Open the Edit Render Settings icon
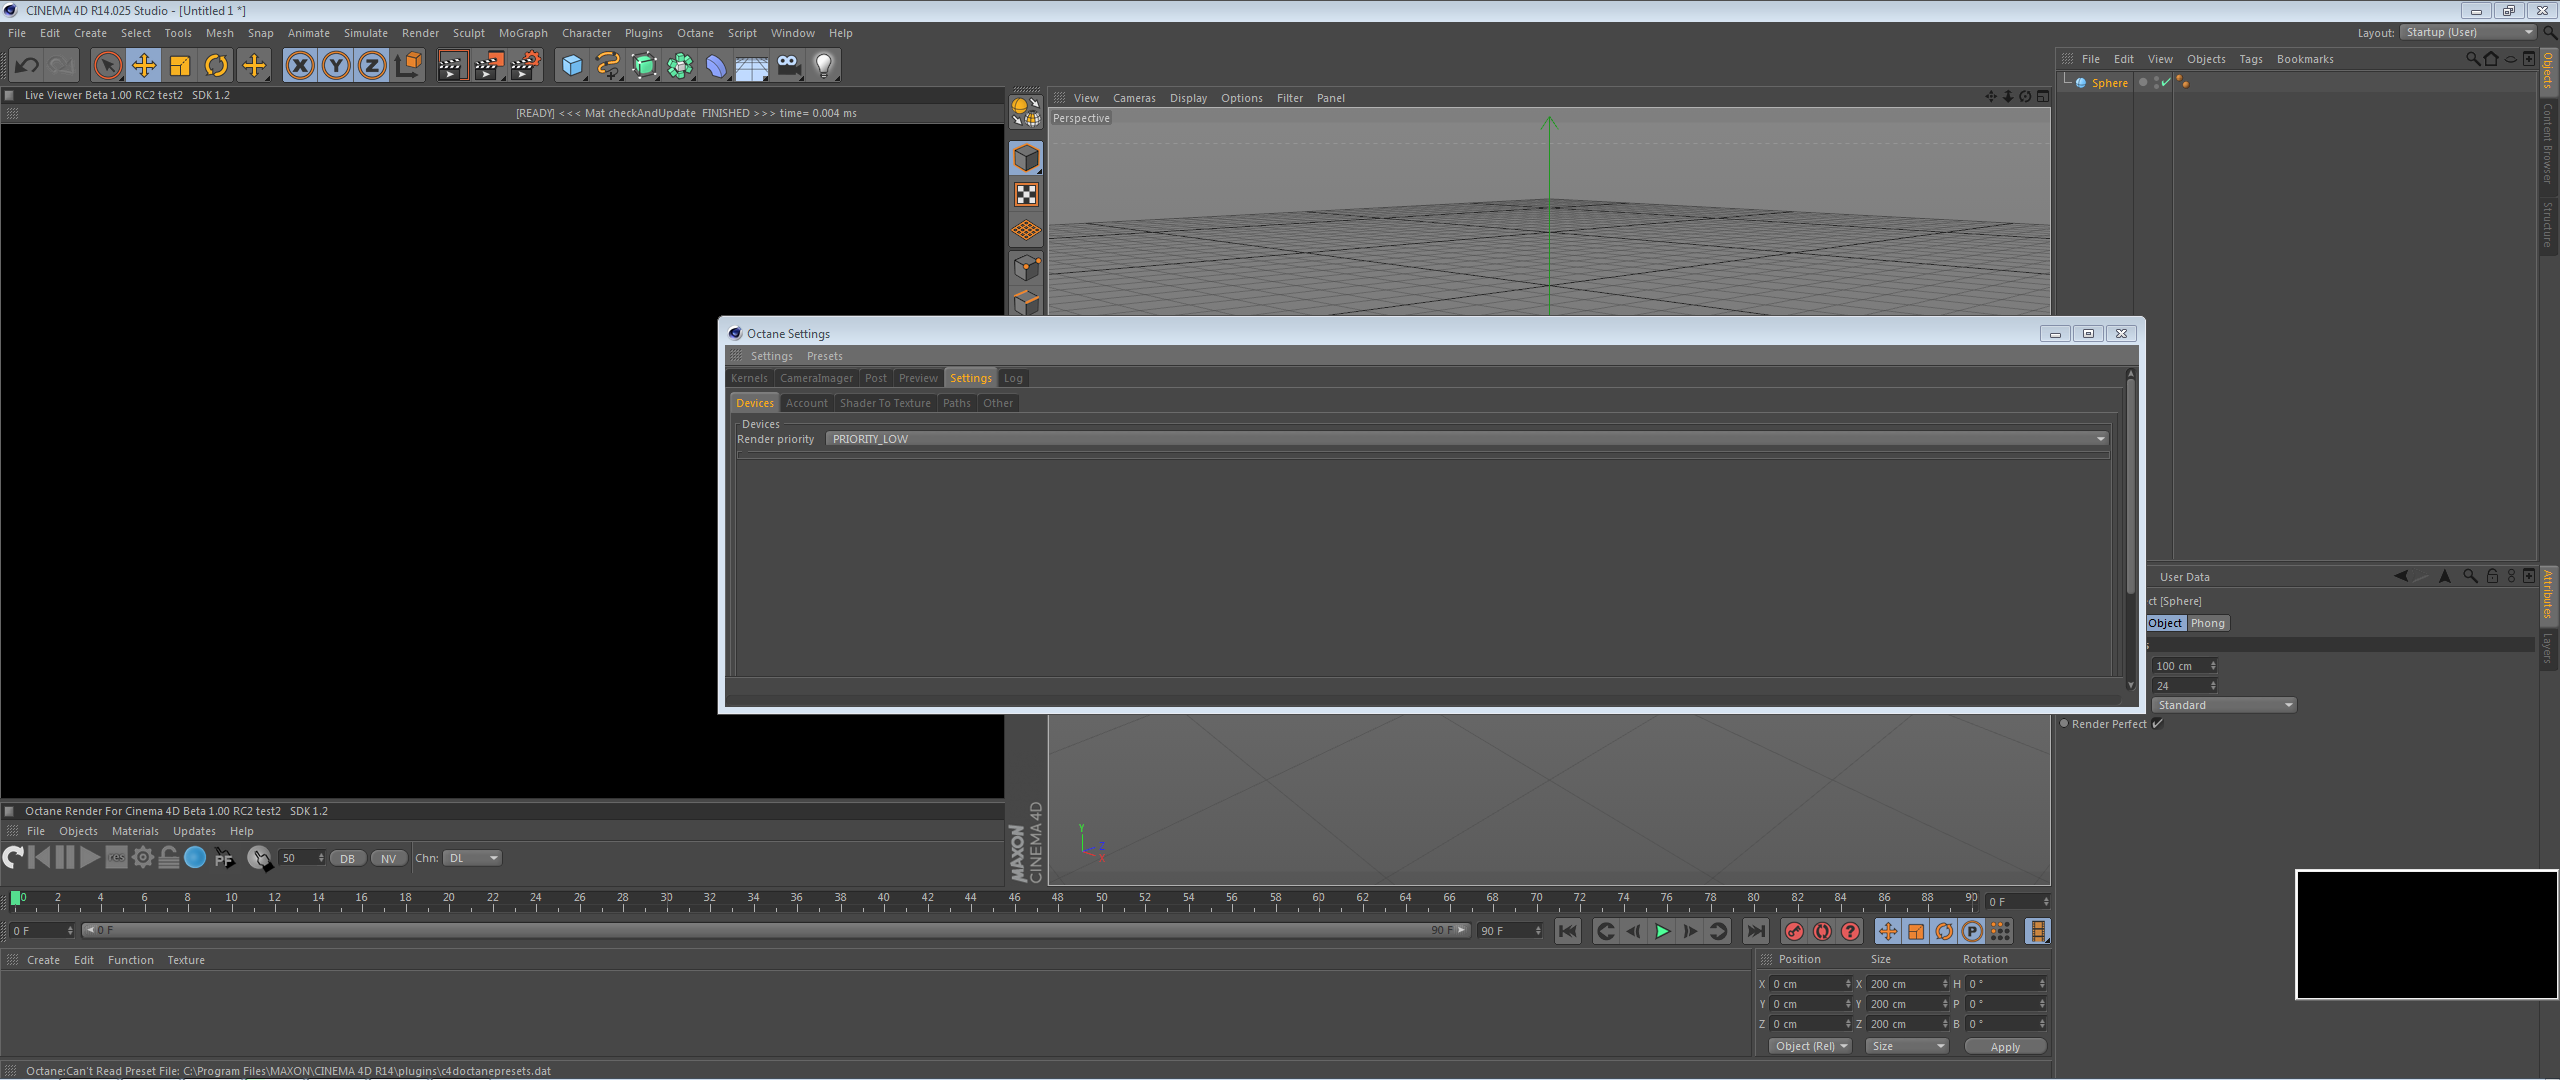 [x=526, y=66]
